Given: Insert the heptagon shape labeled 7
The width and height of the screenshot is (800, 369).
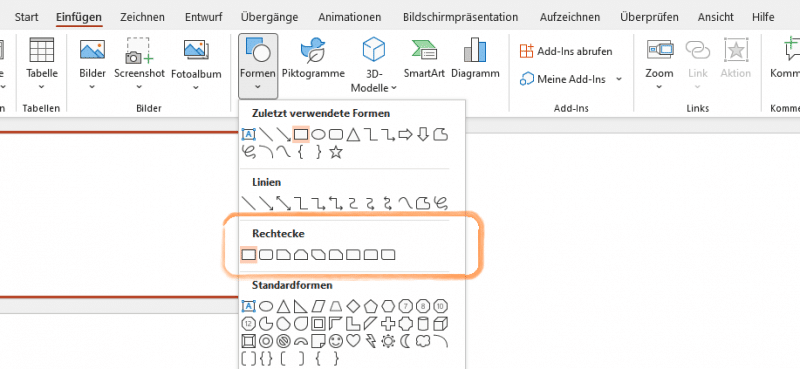Looking at the screenshot, I should point(406,306).
